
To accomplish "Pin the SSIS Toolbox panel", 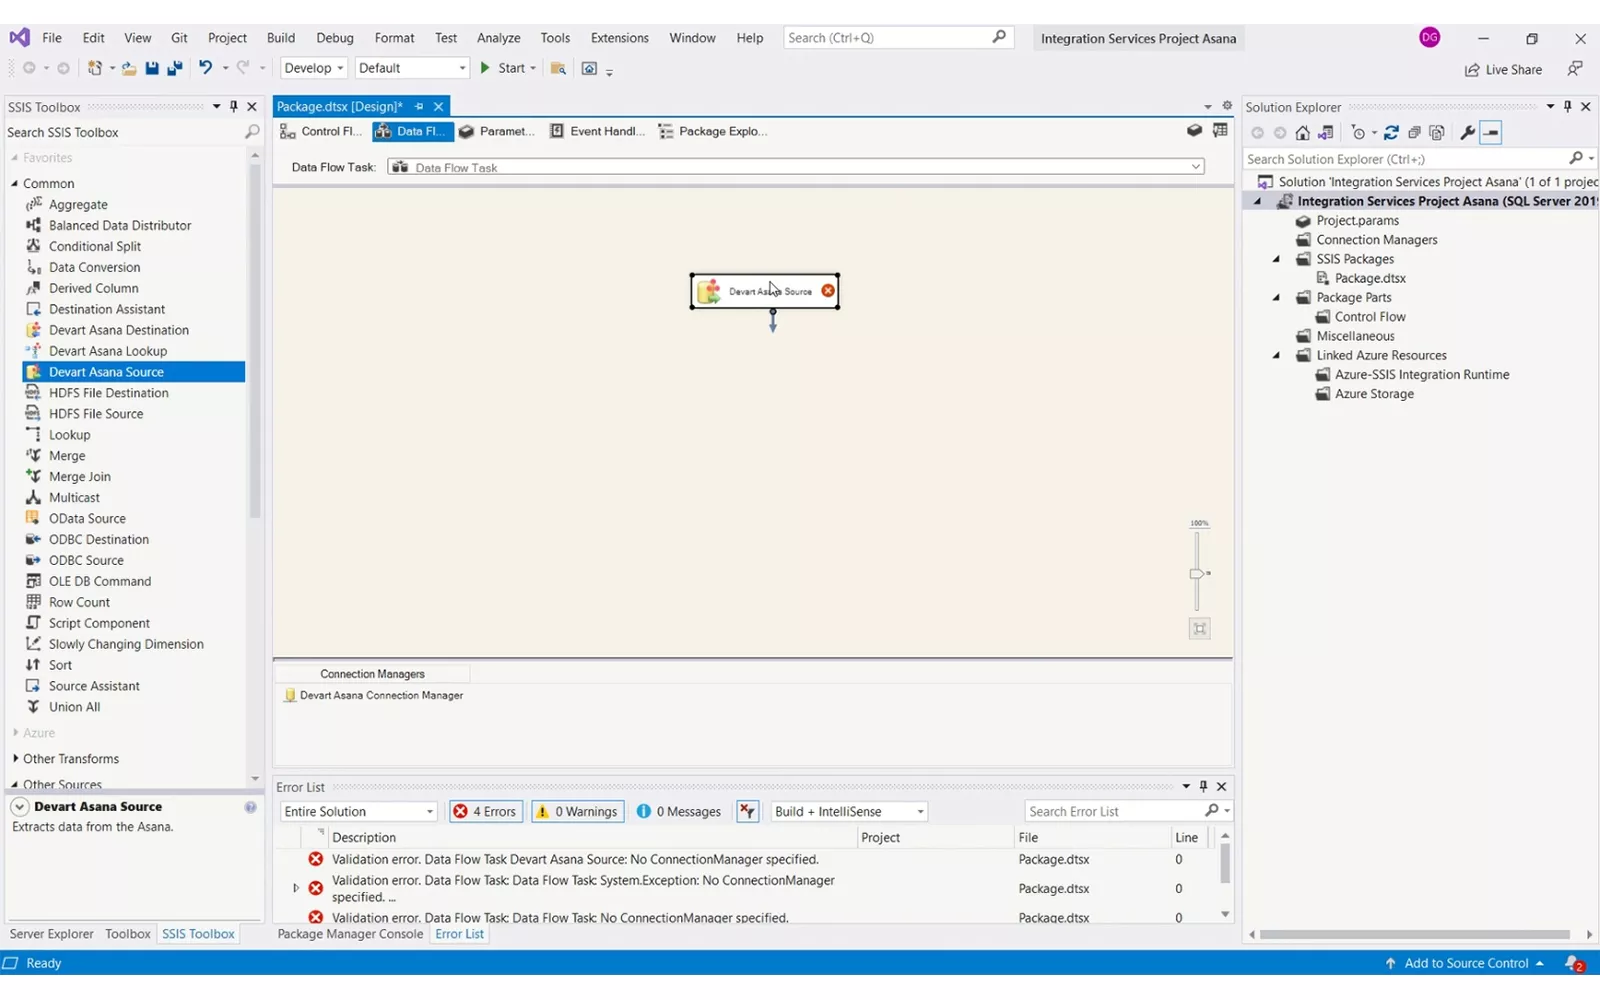I will pyautogui.click(x=234, y=107).
